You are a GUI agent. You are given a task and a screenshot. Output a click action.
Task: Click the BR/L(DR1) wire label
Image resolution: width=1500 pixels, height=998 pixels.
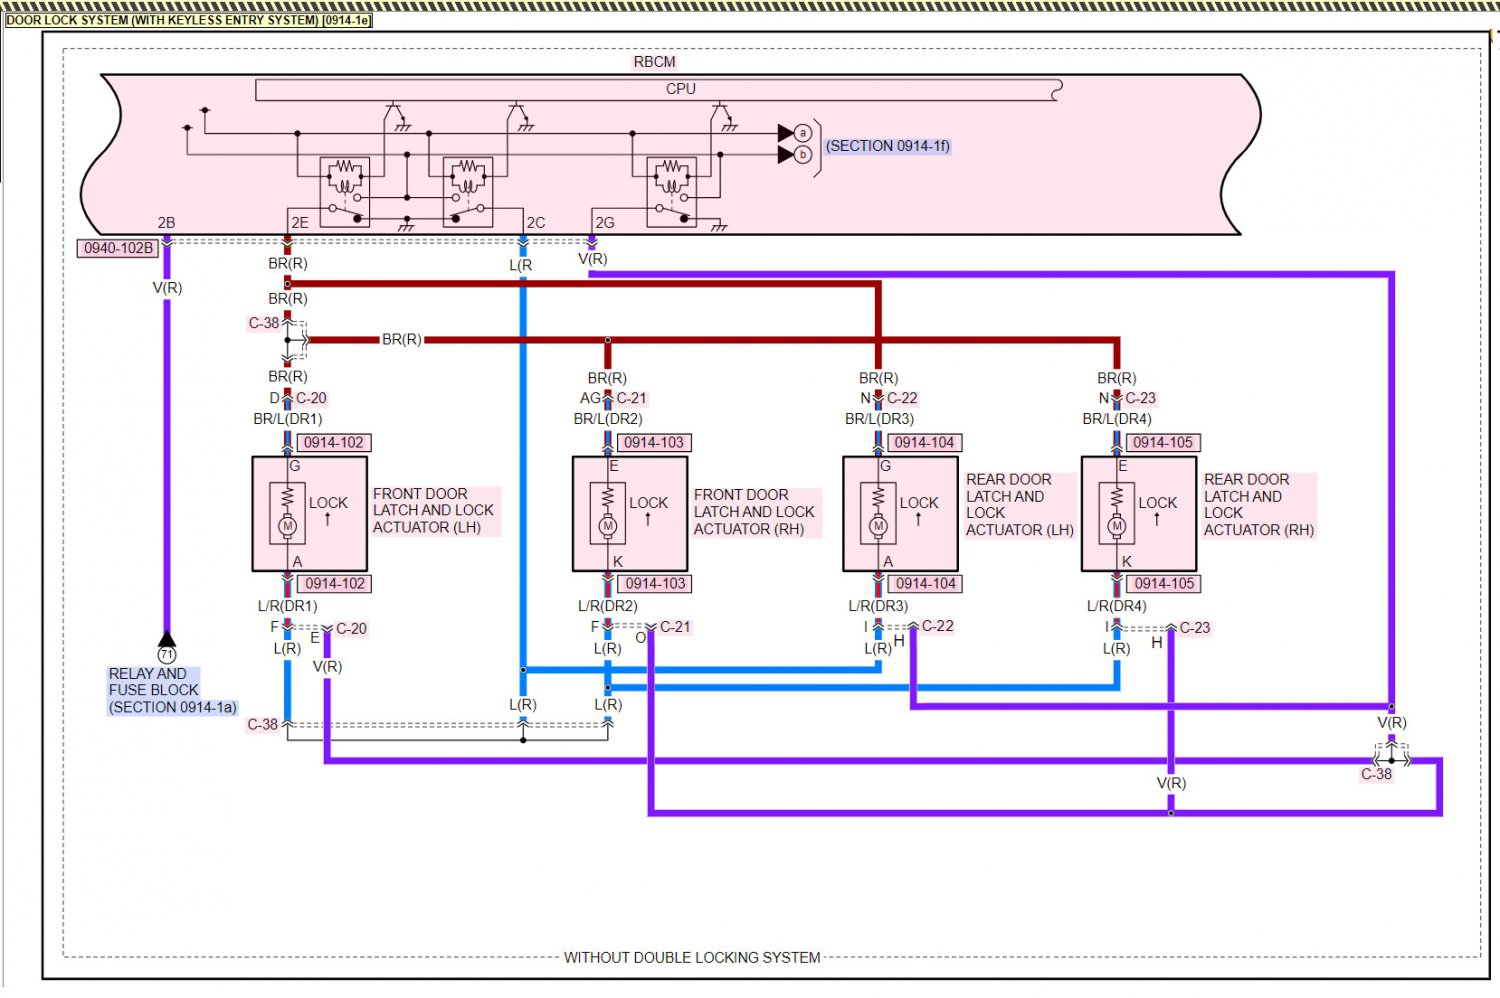click(x=288, y=419)
